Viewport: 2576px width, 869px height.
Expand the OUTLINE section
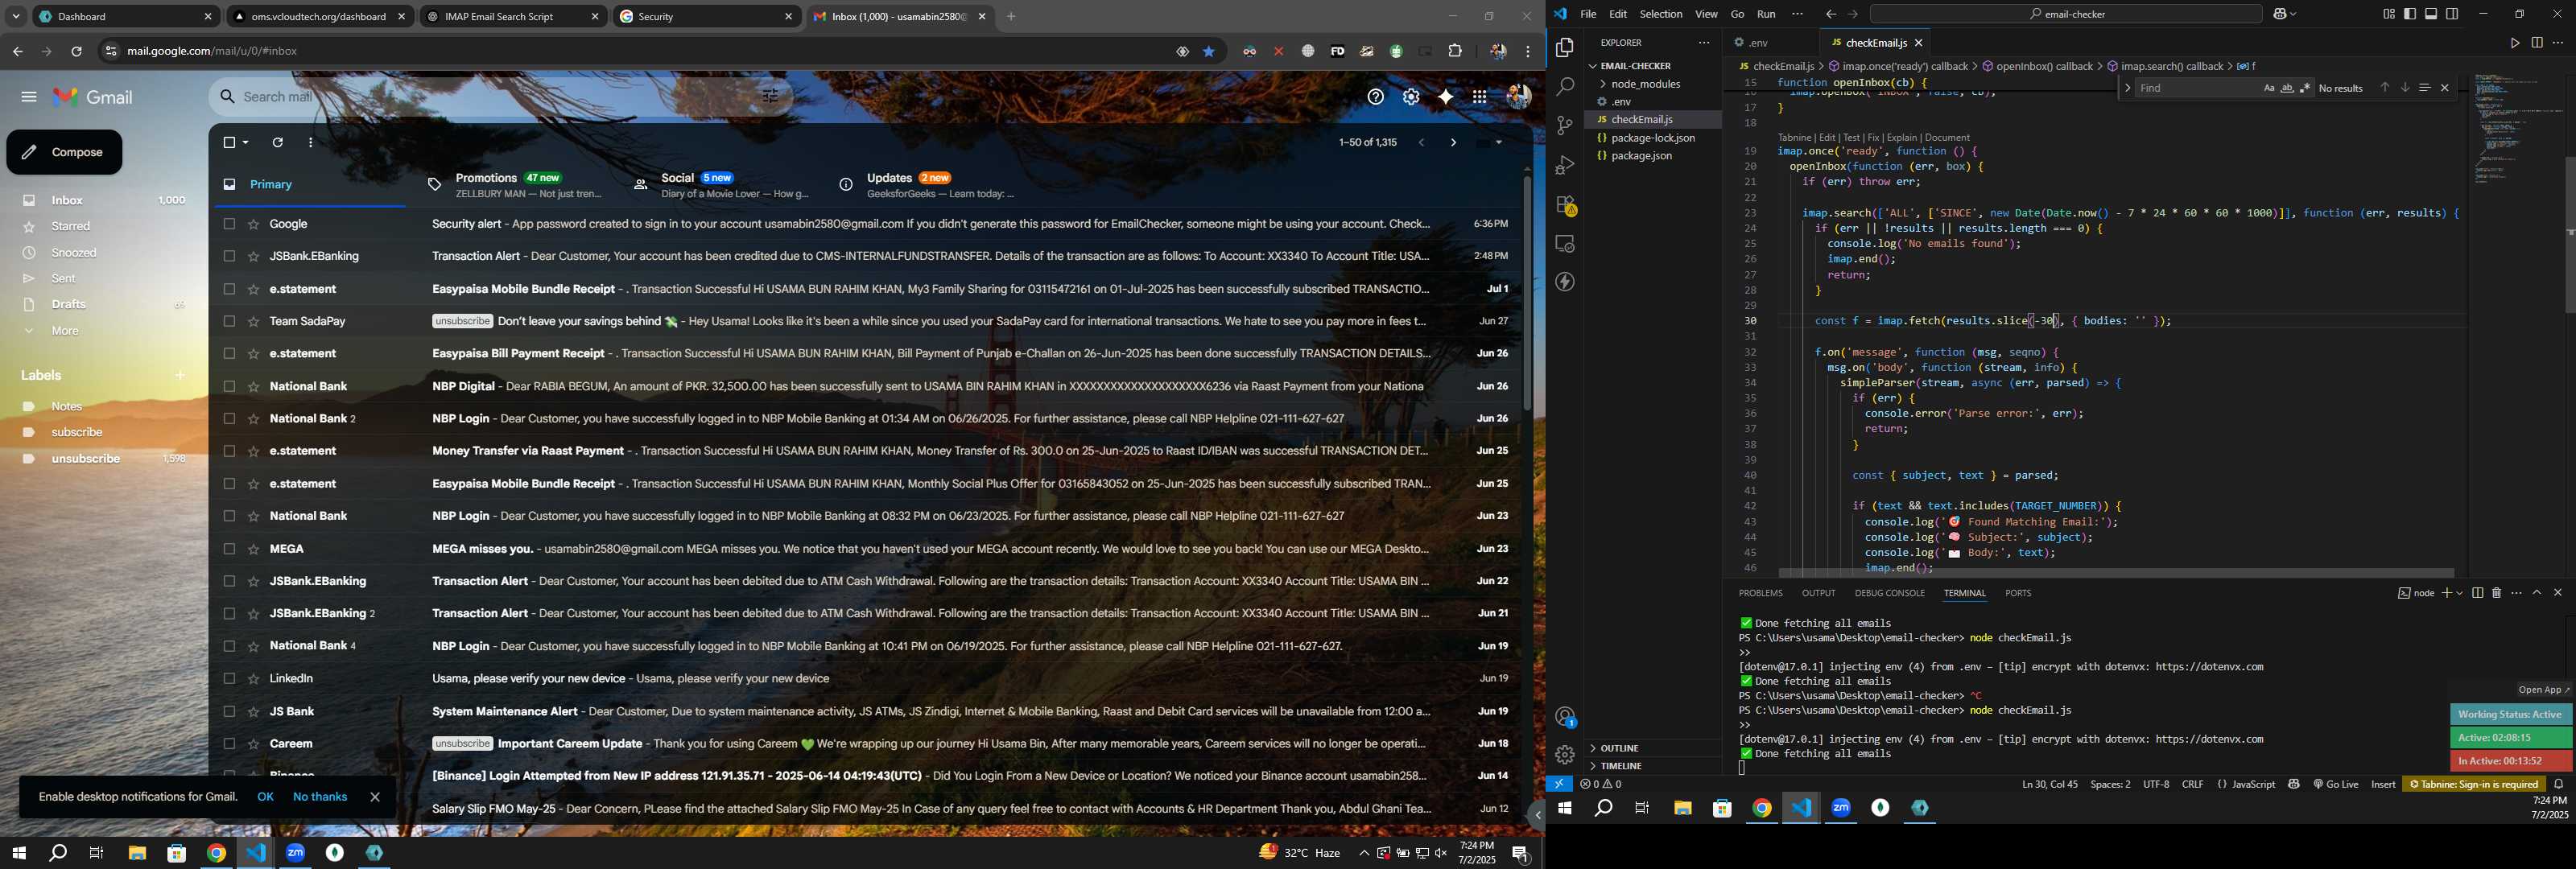(1620, 748)
